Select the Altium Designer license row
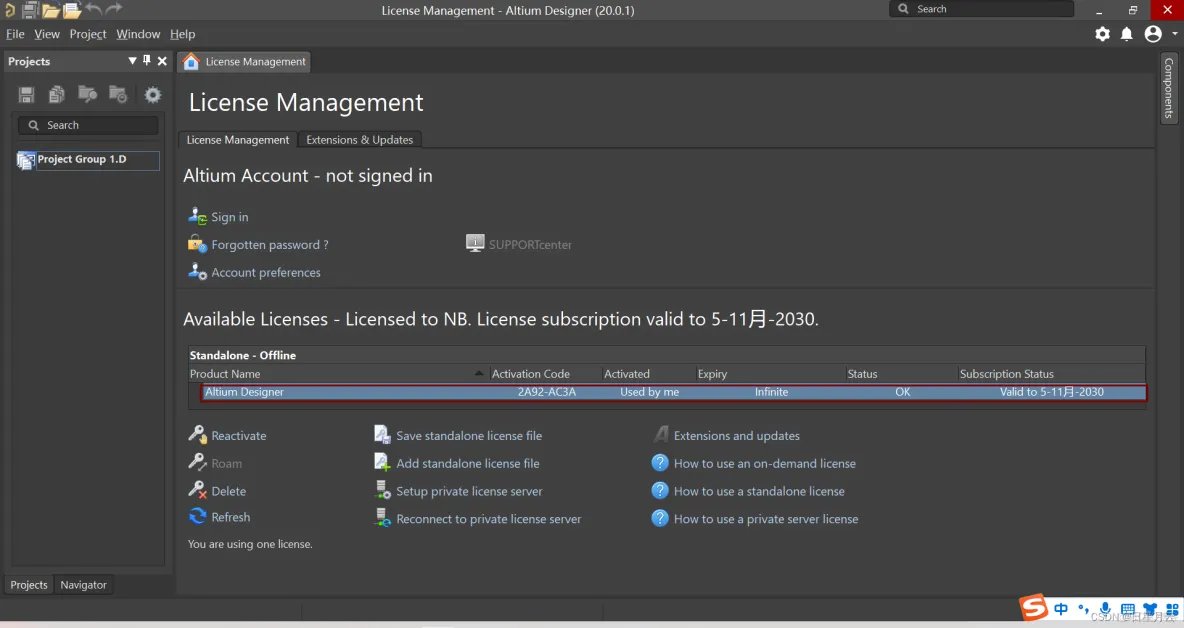The height and width of the screenshot is (628, 1184). pos(674,392)
